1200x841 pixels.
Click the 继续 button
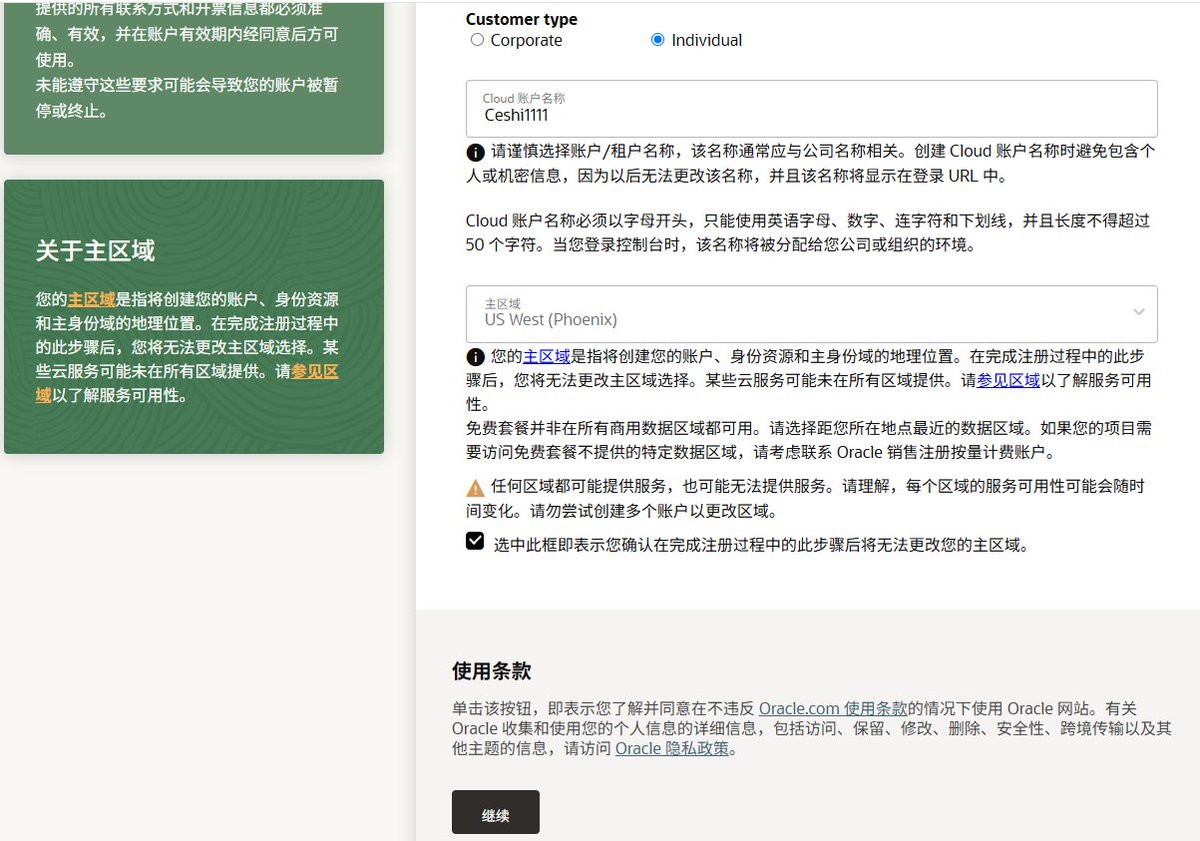click(x=496, y=812)
